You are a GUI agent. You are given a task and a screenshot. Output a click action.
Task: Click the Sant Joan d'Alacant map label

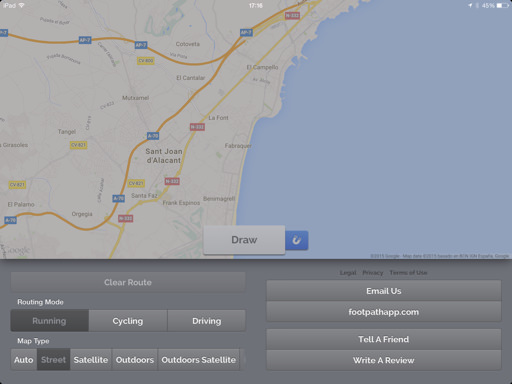tap(164, 156)
